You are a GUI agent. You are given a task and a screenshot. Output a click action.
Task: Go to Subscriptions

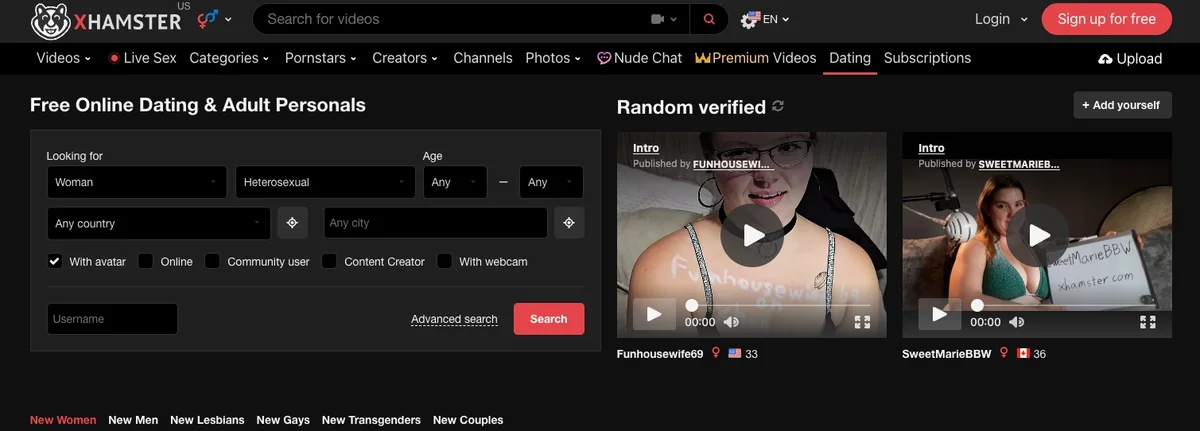927,58
